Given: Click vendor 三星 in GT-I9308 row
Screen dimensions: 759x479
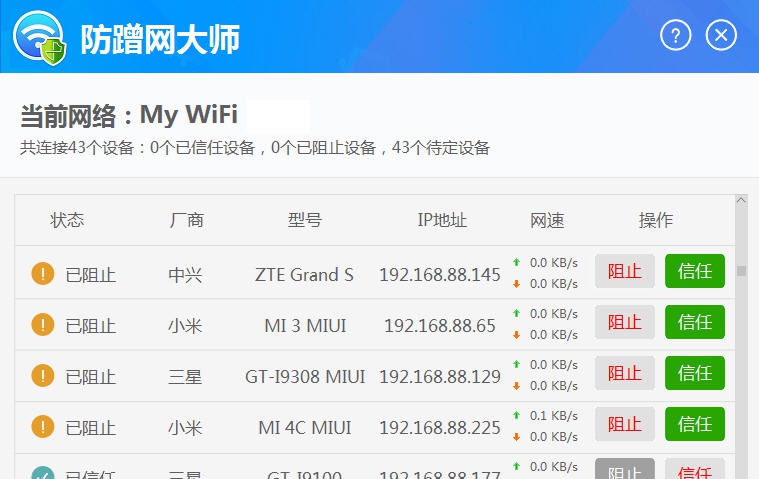Looking at the screenshot, I should (185, 377).
